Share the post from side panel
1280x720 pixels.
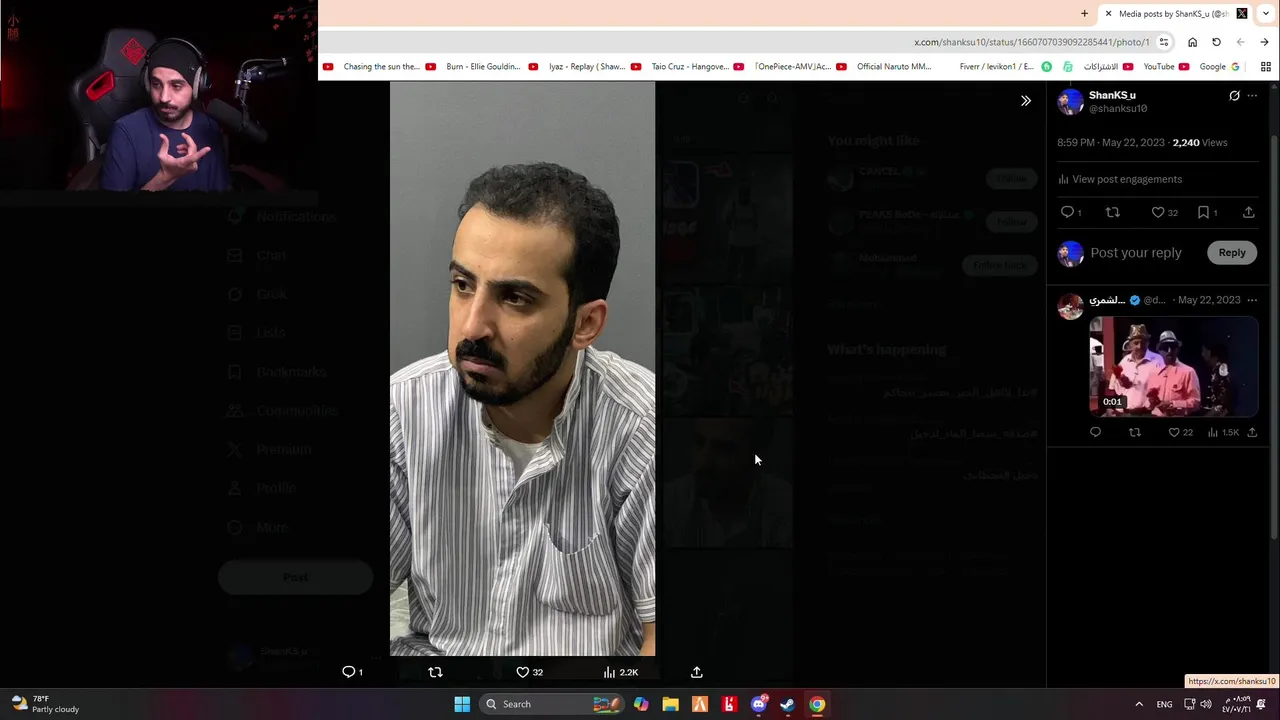[x=1248, y=212]
